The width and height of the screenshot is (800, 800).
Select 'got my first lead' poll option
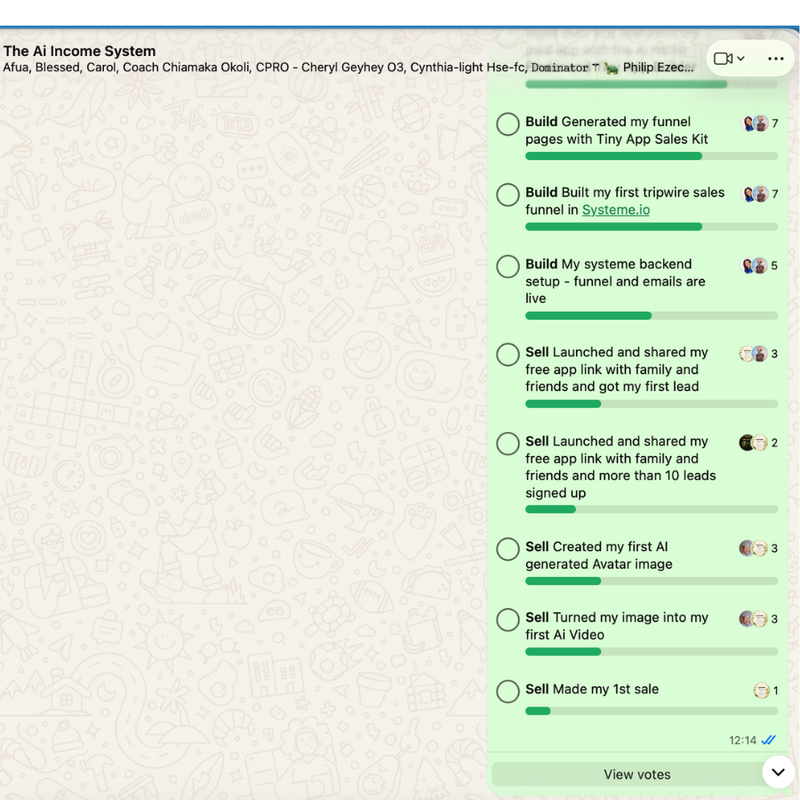point(508,354)
